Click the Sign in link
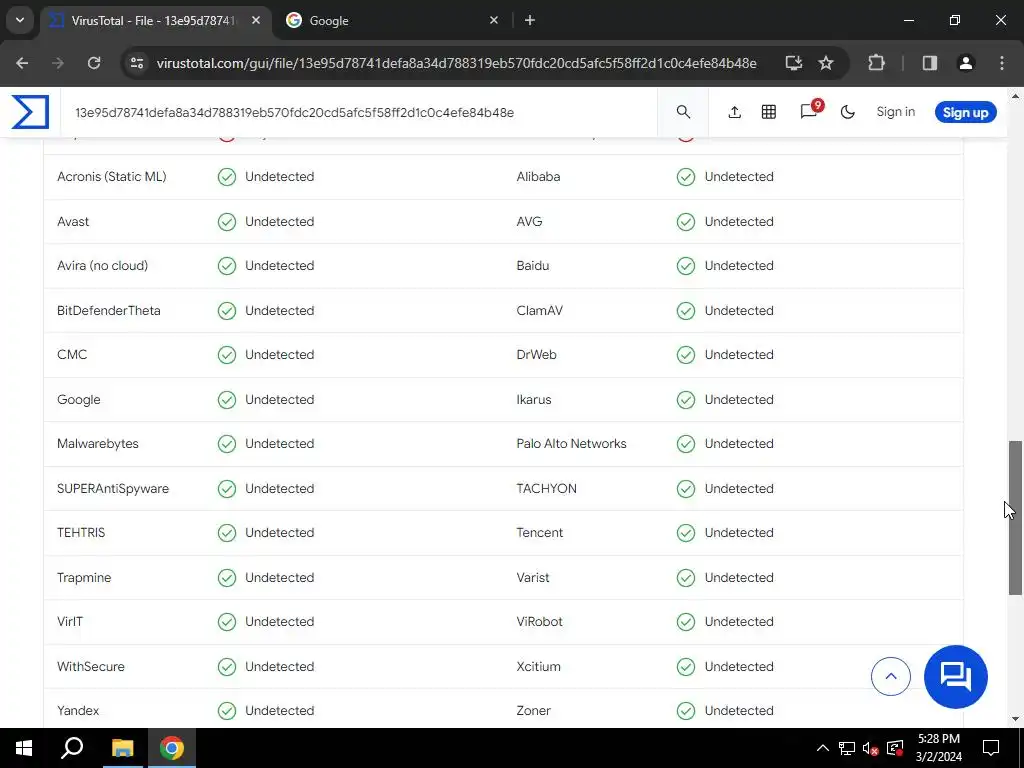Image resolution: width=1024 pixels, height=768 pixels. (895, 112)
